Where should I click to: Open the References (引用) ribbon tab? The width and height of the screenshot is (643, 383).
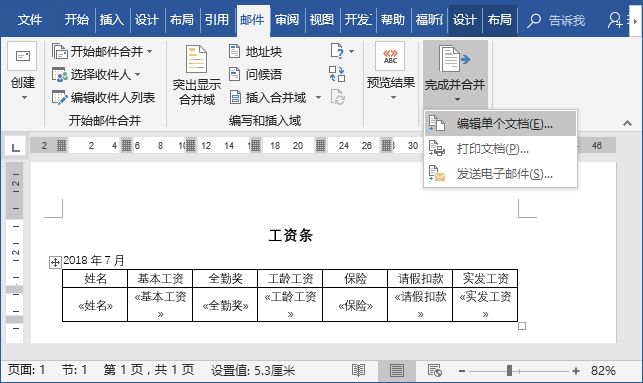coord(217,19)
